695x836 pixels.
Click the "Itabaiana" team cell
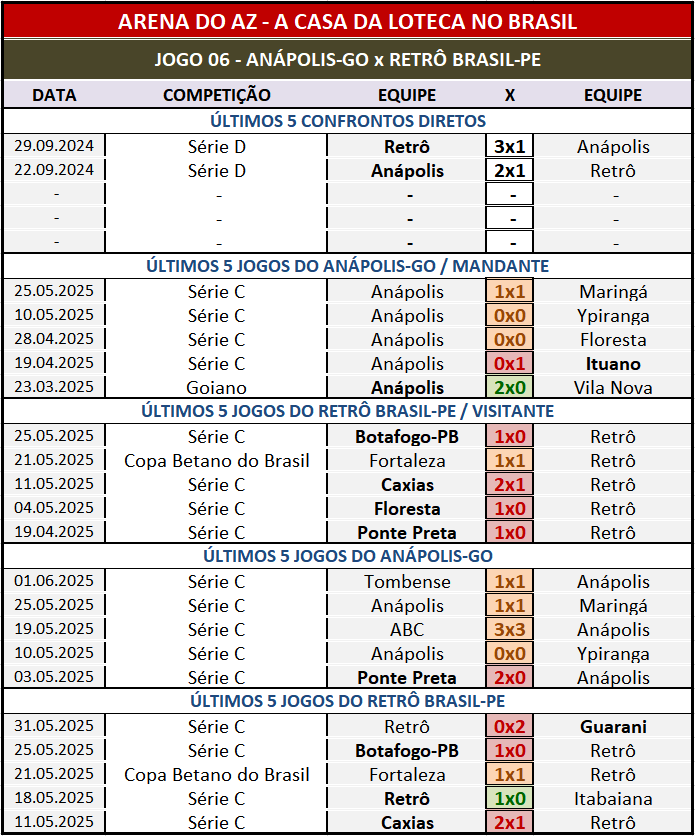(613, 799)
